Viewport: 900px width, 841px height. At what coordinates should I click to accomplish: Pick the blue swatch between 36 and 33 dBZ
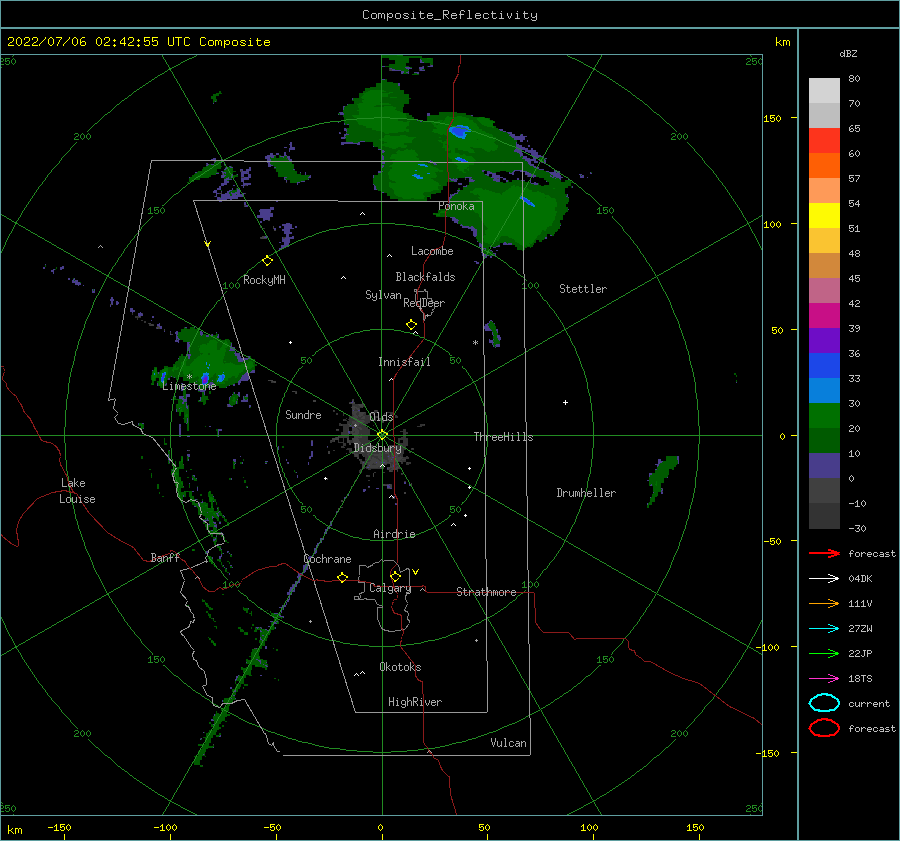point(824,366)
